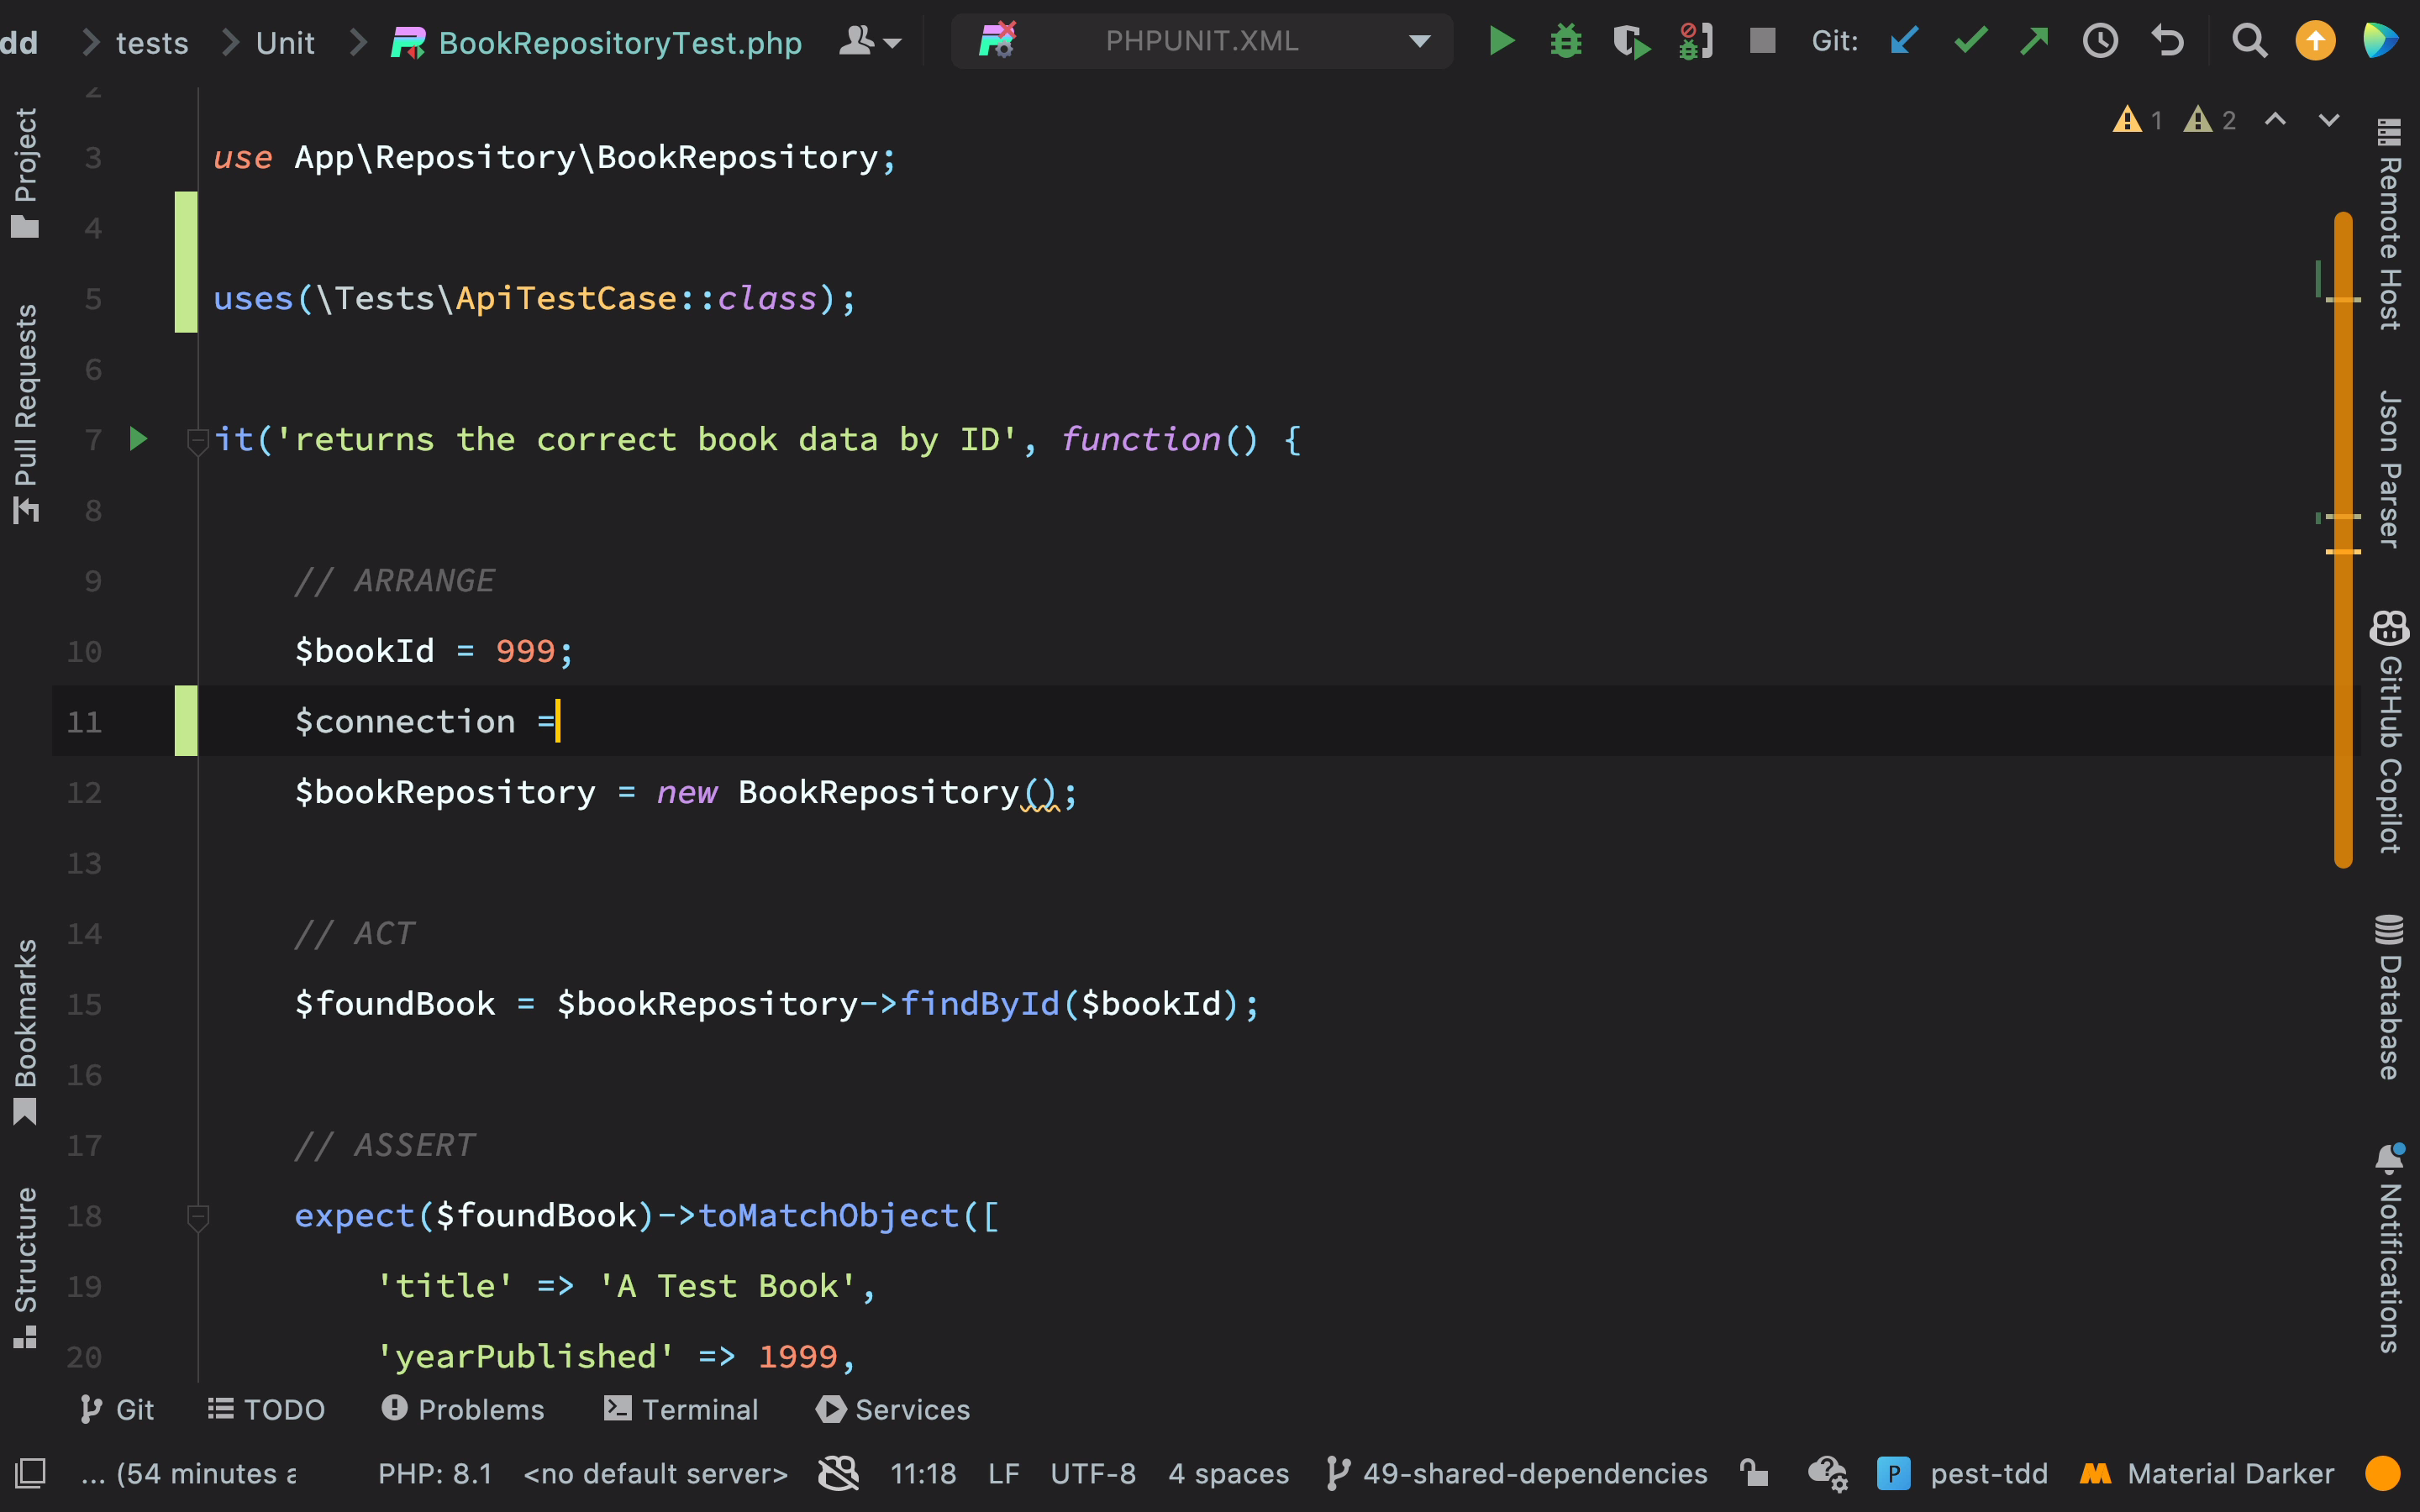Change the 4 spaces indent setting
The image size is (2420, 1512).
(1229, 1473)
